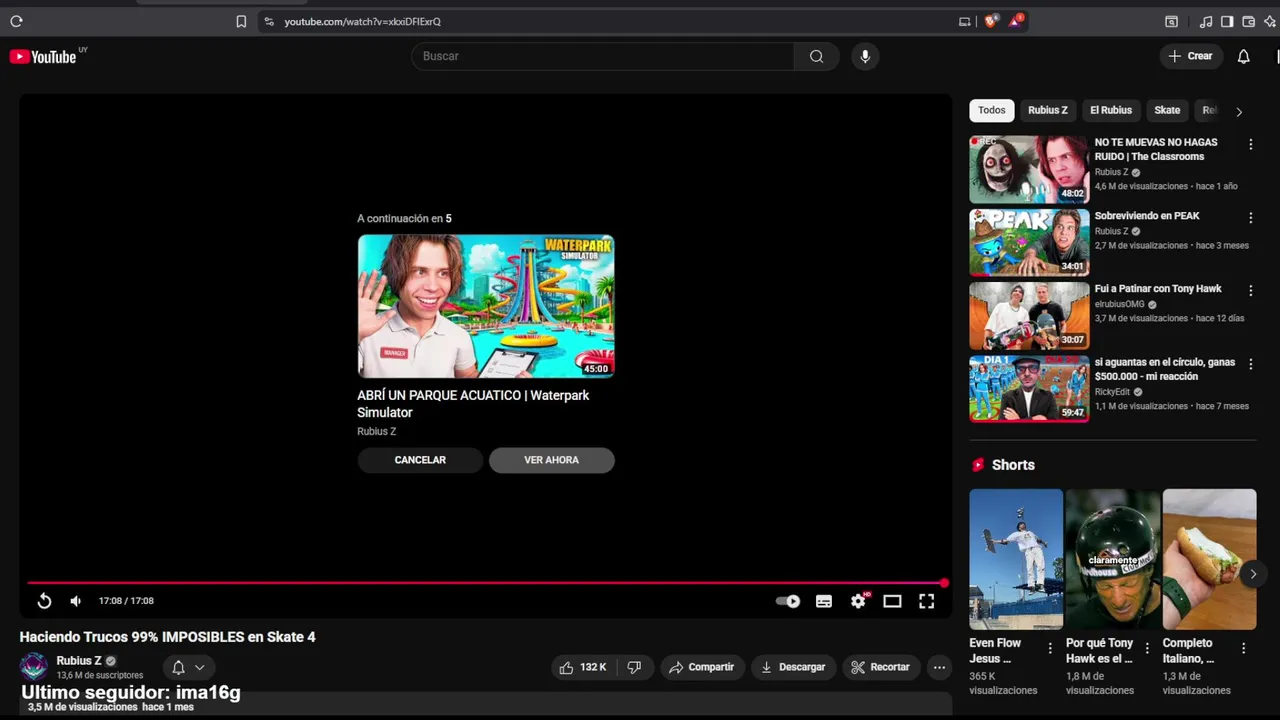Image resolution: width=1280 pixels, height=720 pixels.
Task: Click the elrubiusOMG channel name in sidebar
Action: tap(1119, 305)
